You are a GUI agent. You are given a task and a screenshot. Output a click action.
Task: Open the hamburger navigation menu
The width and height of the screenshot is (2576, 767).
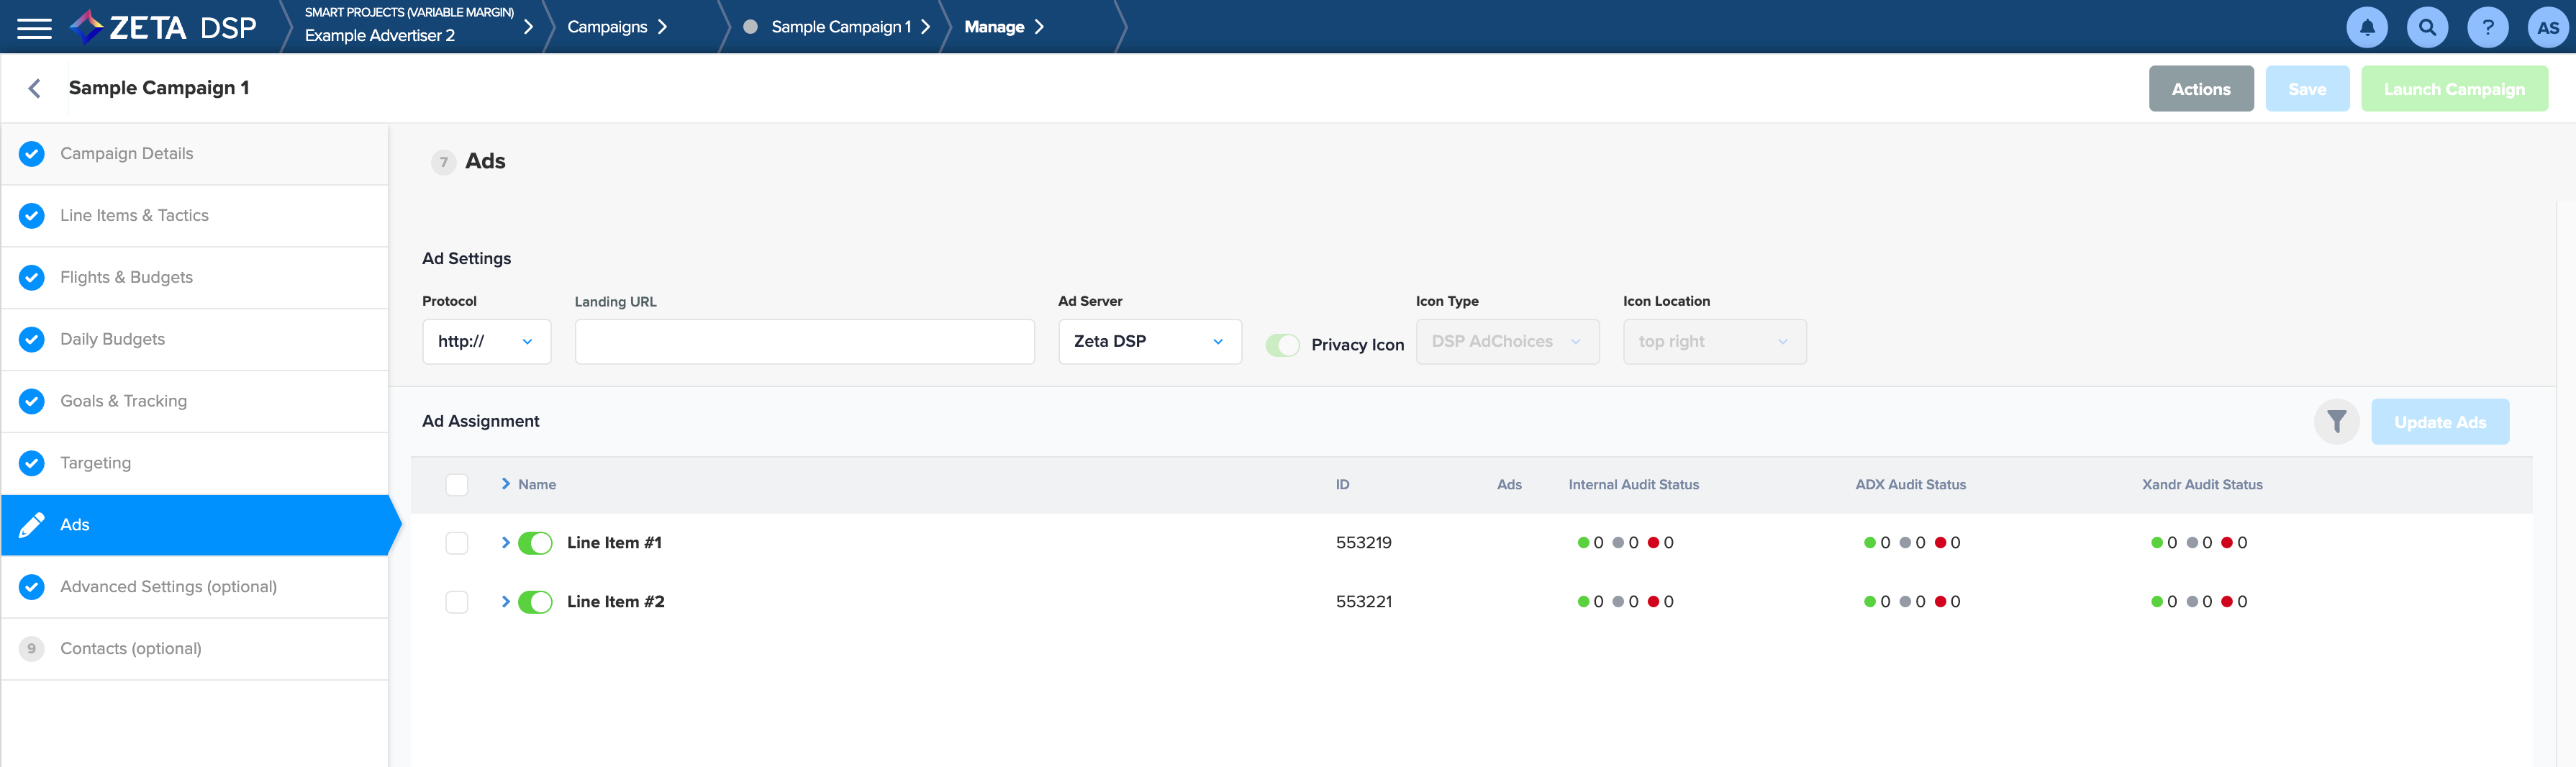point(34,28)
